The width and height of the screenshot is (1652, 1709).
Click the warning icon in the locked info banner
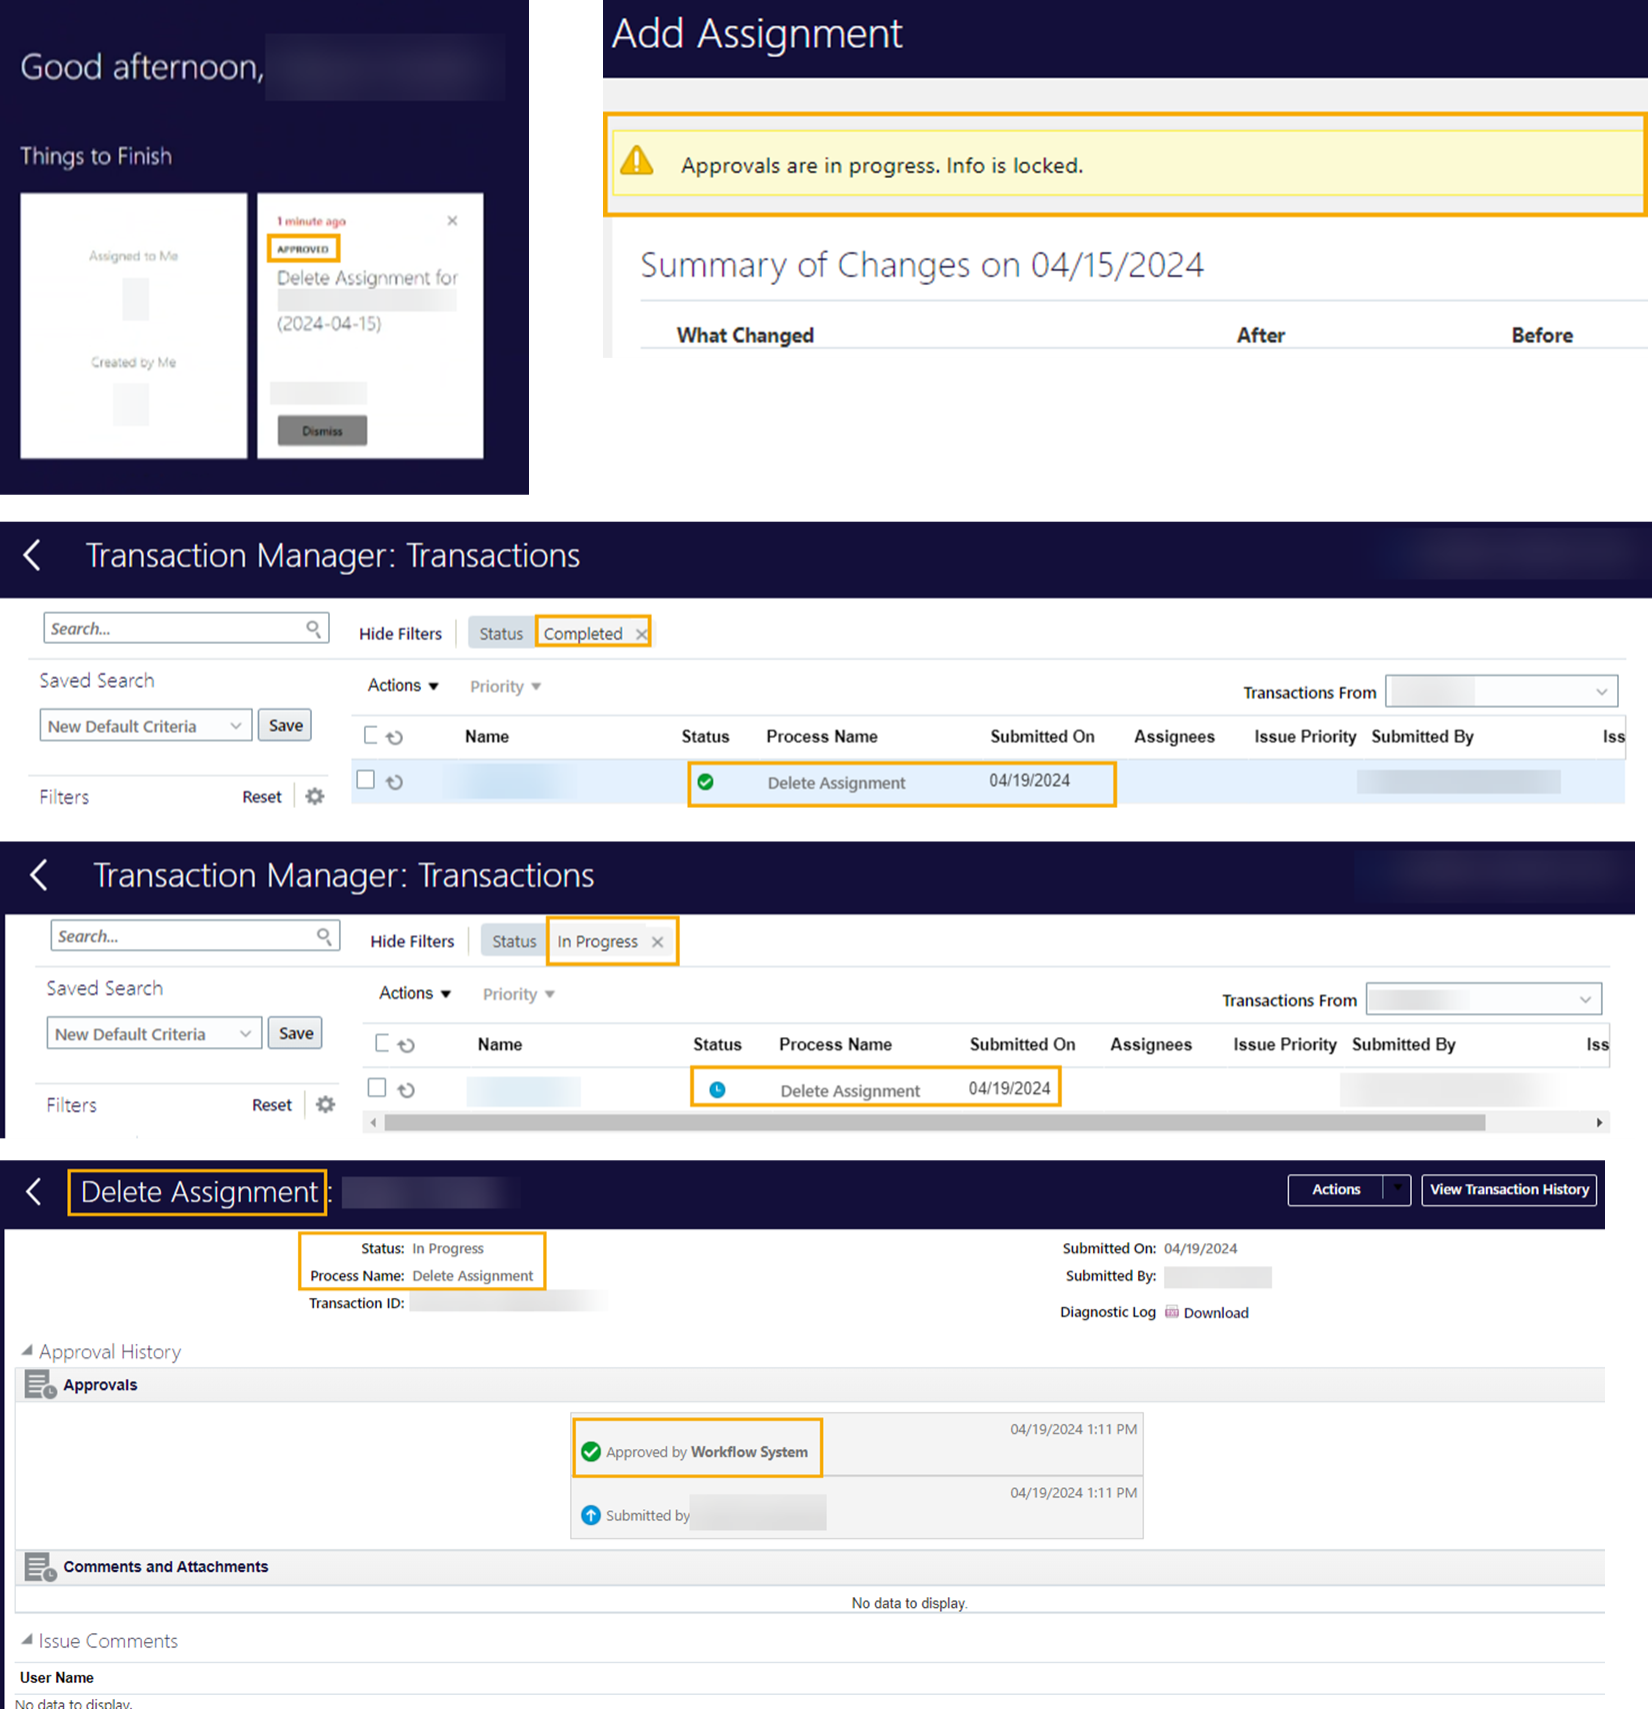[x=636, y=163]
